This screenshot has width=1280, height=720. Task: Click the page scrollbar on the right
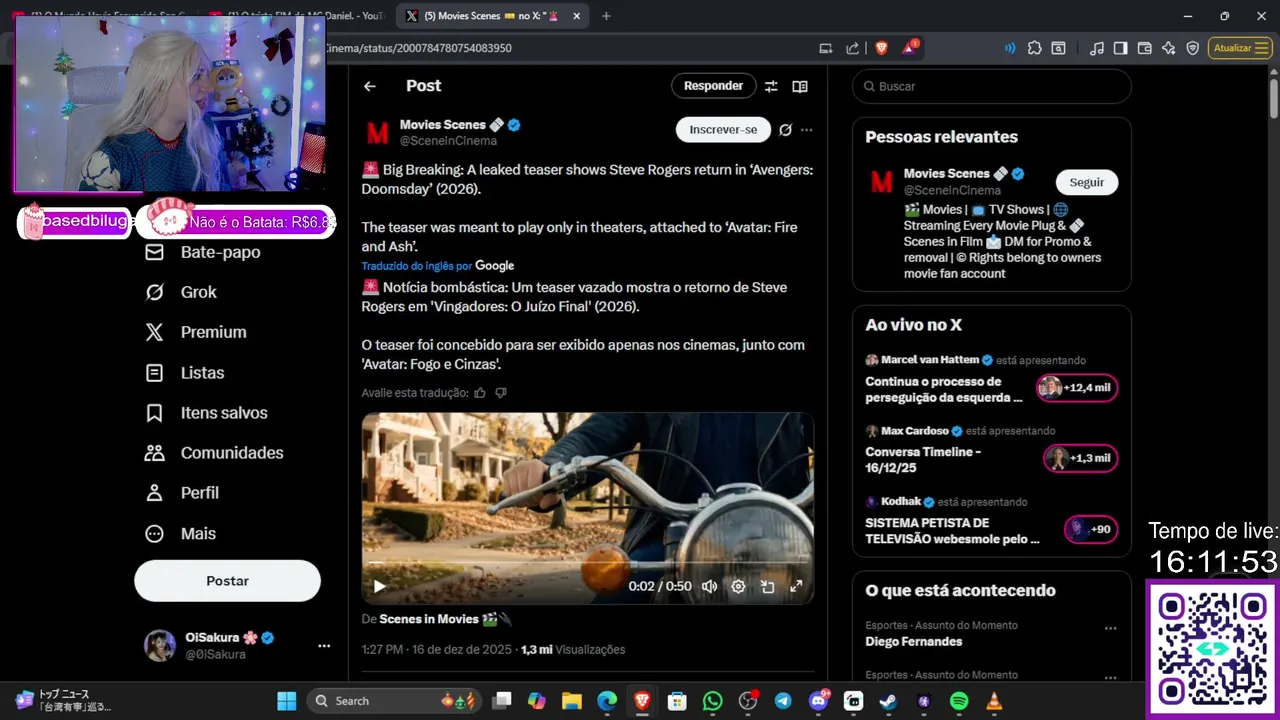1273,100
